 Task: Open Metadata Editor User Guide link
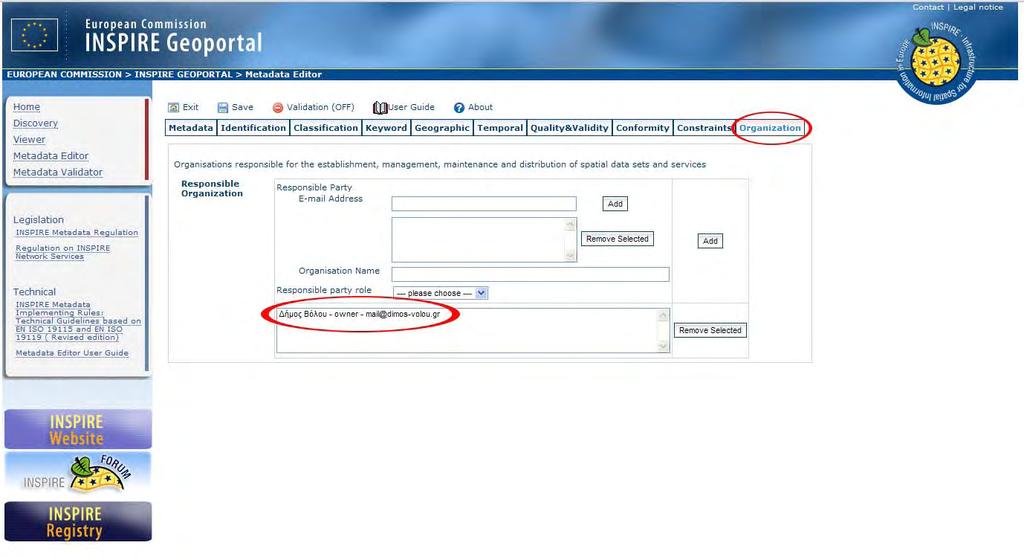pos(72,353)
